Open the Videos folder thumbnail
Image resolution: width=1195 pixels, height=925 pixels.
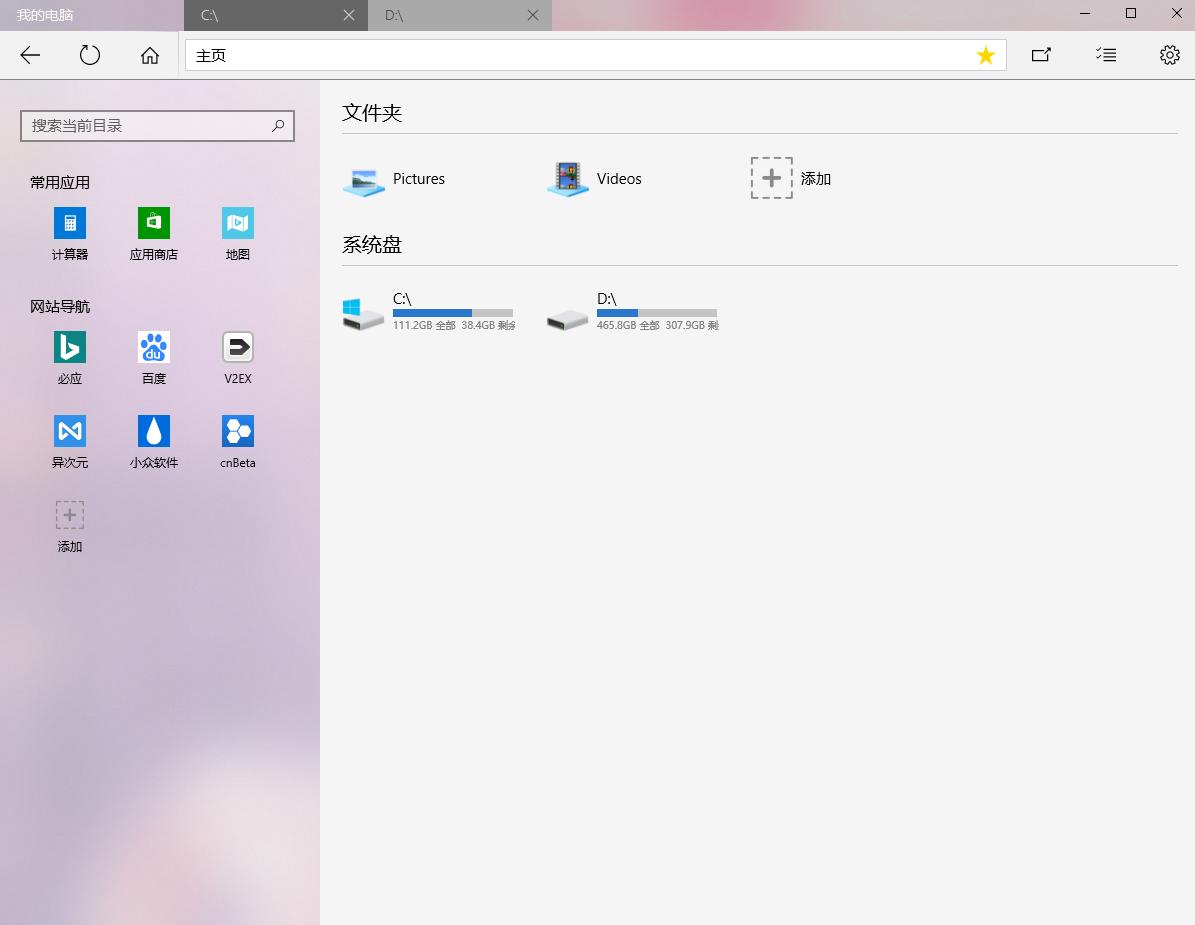(567, 178)
